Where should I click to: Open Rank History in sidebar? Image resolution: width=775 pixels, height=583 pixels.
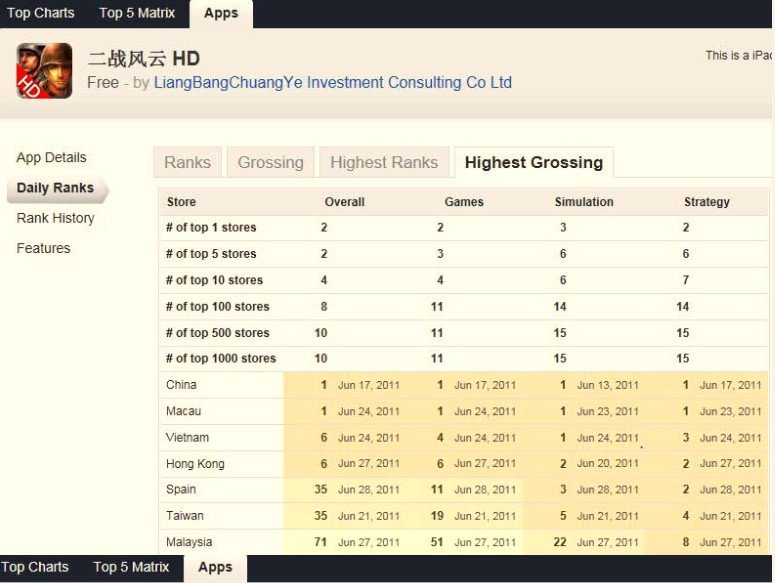click(55, 218)
